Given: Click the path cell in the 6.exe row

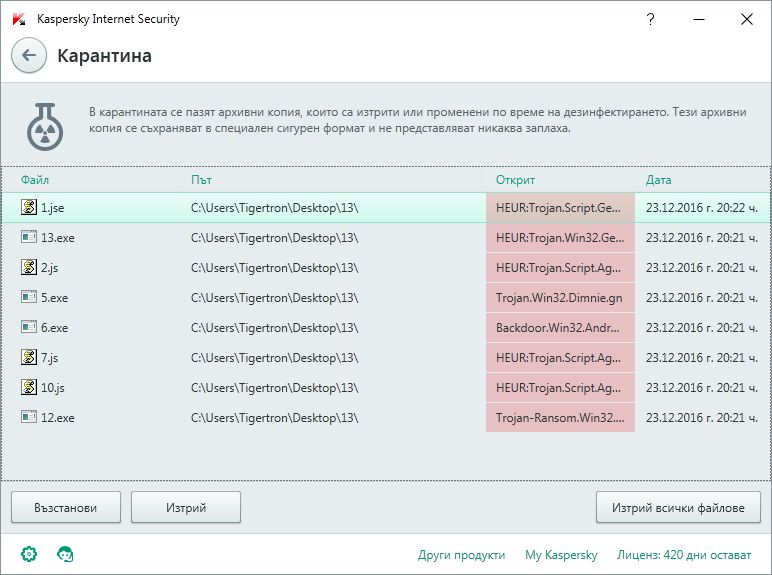Looking at the screenshot, I should point(275,328).
